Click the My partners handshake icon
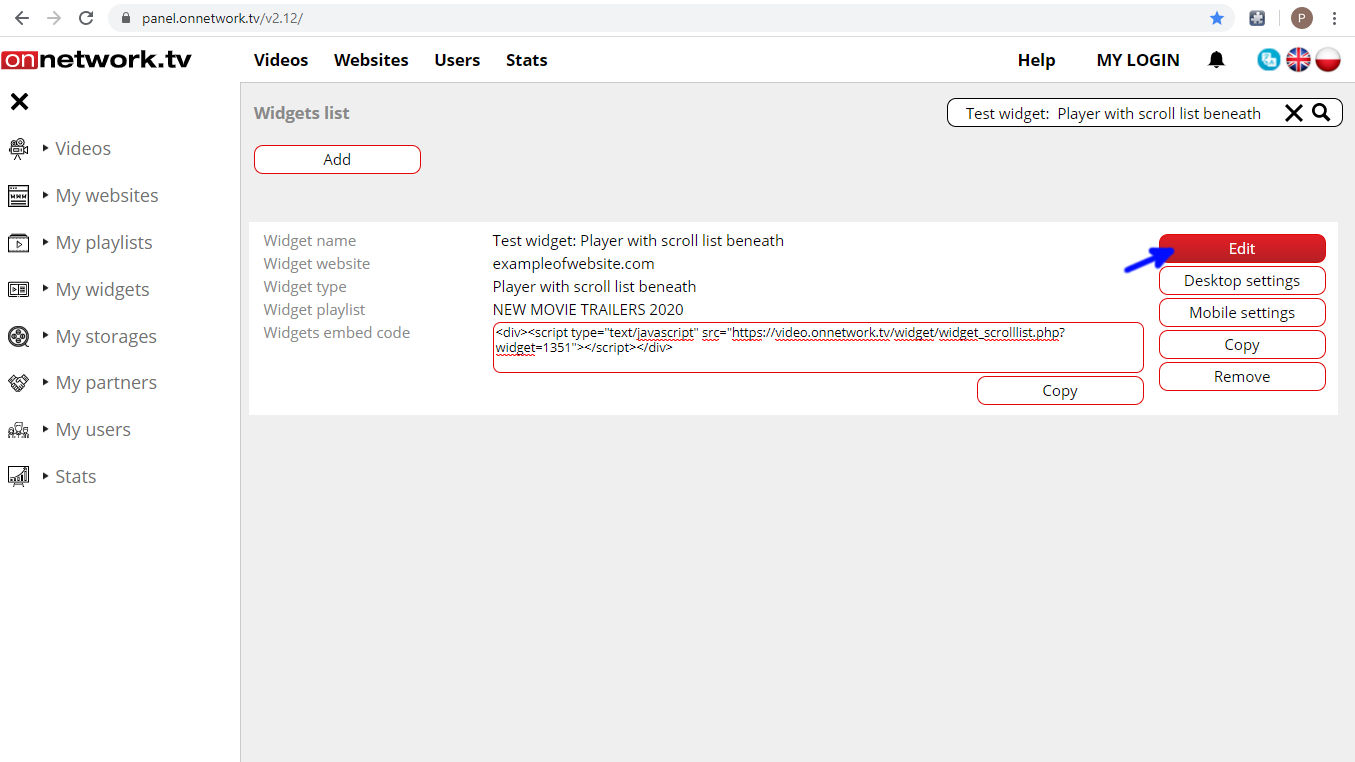The width and height of the screenshot is (1355, 762). pos(18,383)
